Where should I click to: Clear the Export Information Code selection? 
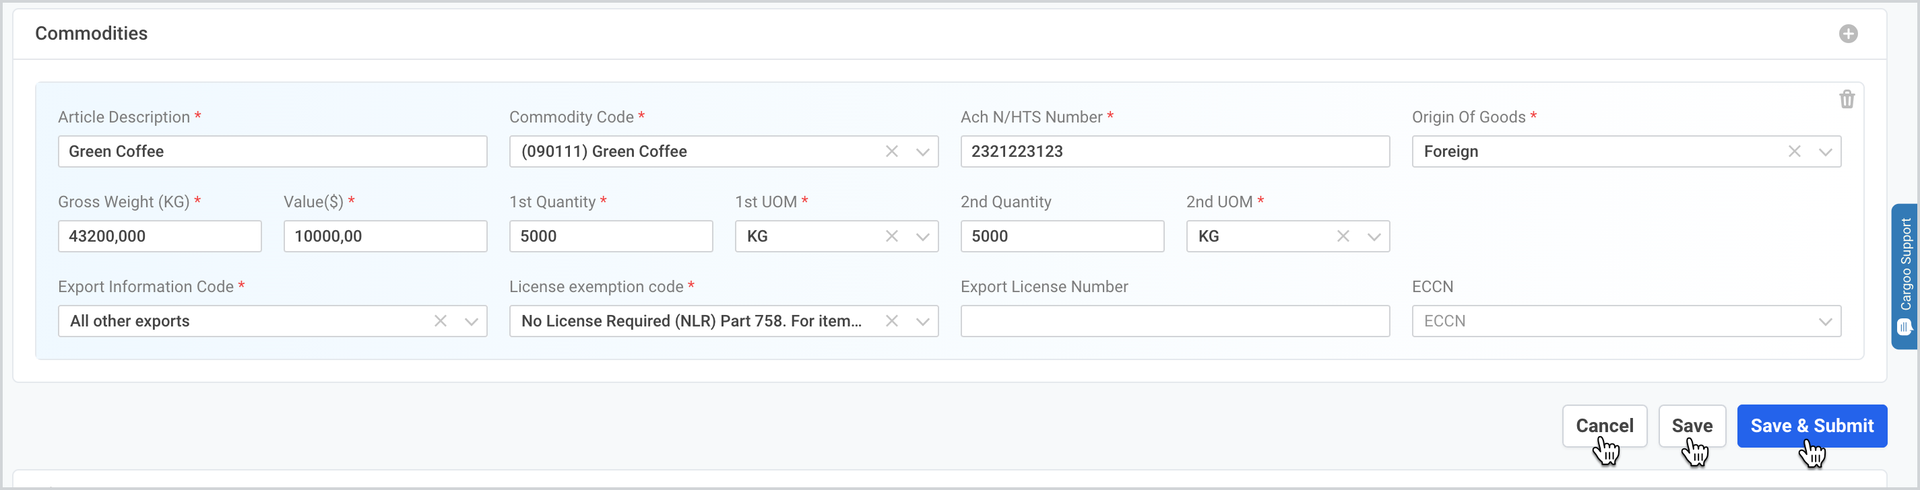(440, 321)
